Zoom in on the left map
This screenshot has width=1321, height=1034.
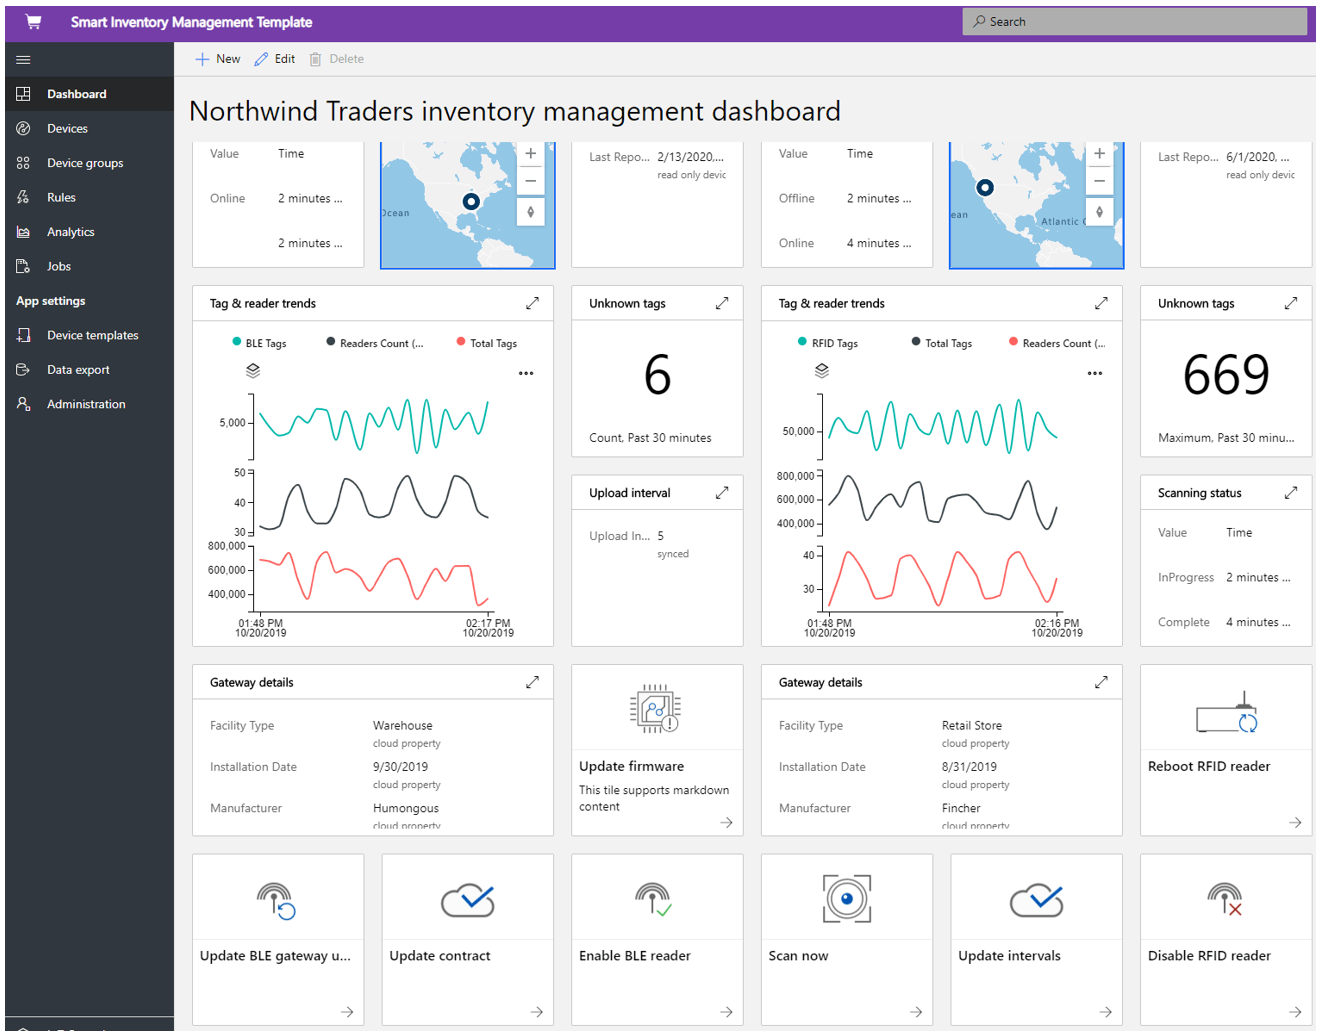tap(530, 154)
